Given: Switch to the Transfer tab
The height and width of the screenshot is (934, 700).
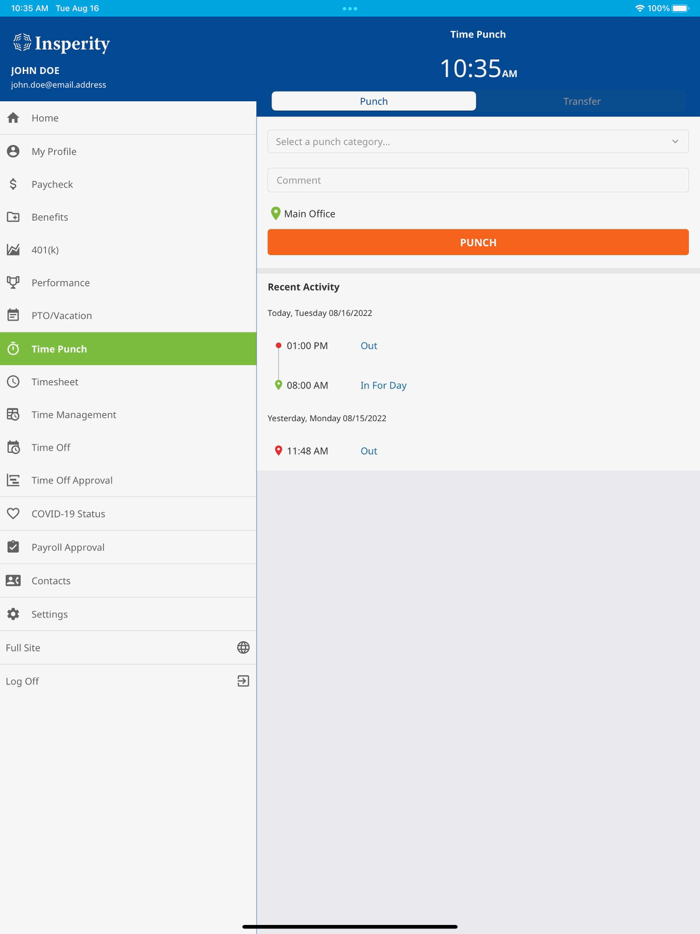Looking at the screenshot, I should 582,101.
